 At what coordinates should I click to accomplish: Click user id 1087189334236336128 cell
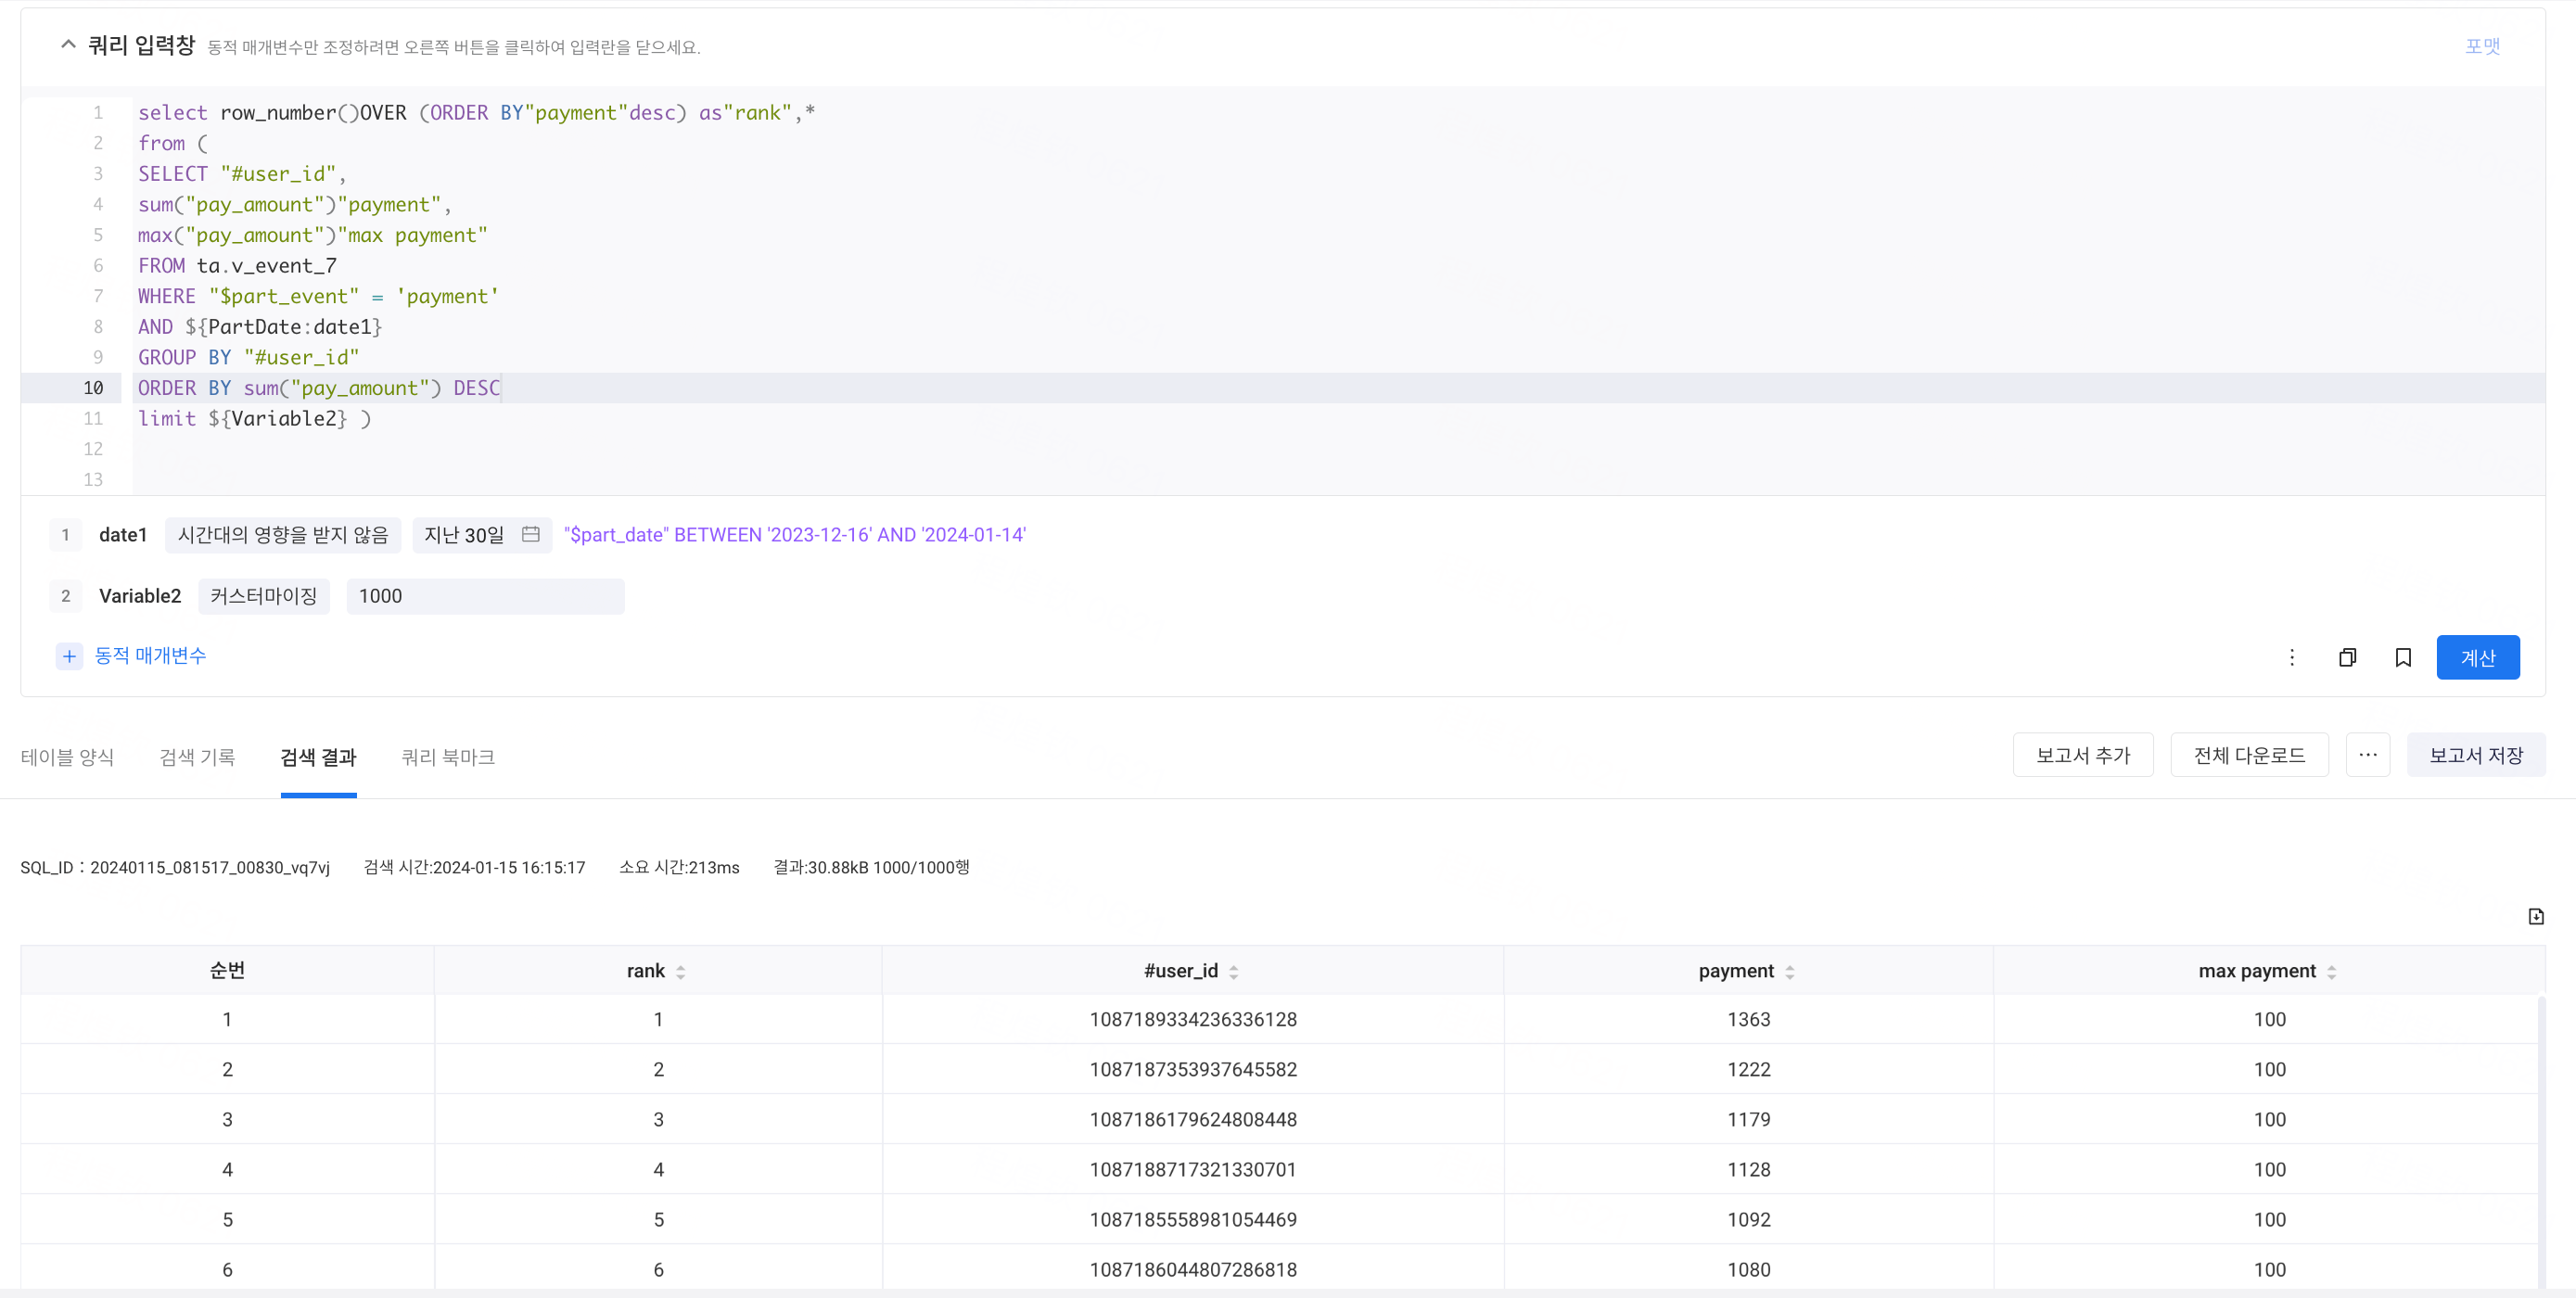(x=1193, y=1019)
